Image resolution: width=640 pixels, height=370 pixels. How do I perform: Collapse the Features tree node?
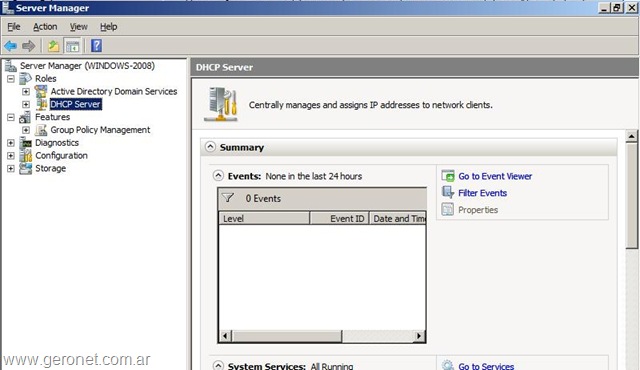click(x=11, y=117)
